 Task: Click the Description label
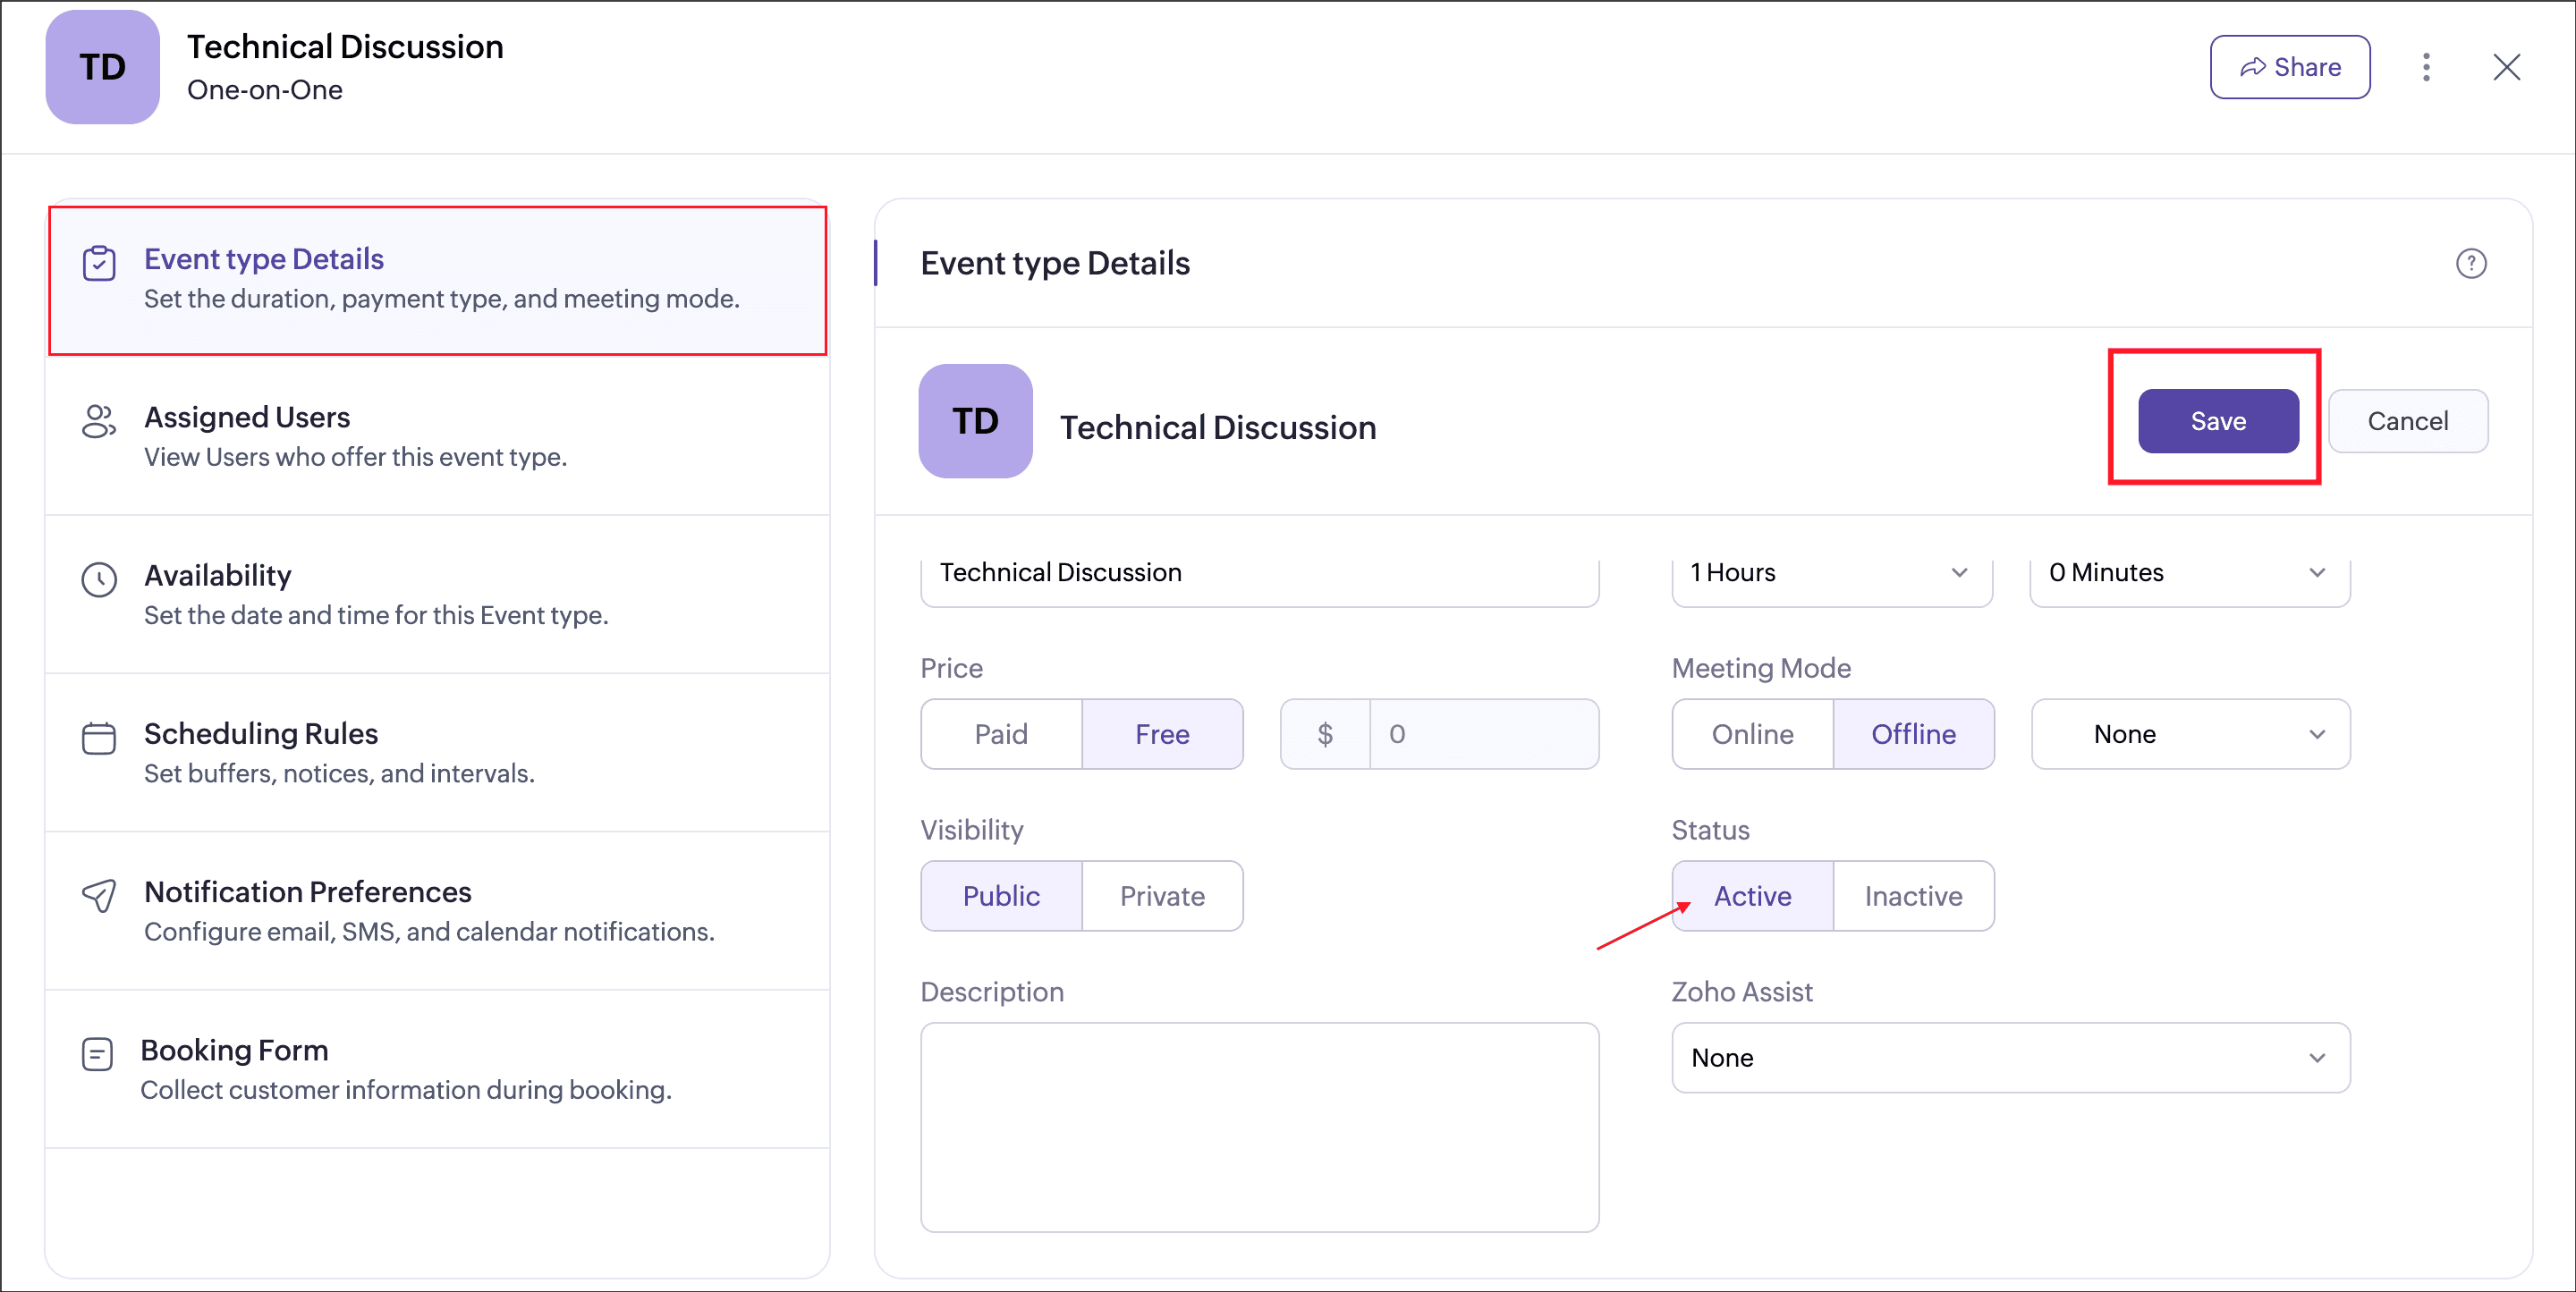[991, 992]
